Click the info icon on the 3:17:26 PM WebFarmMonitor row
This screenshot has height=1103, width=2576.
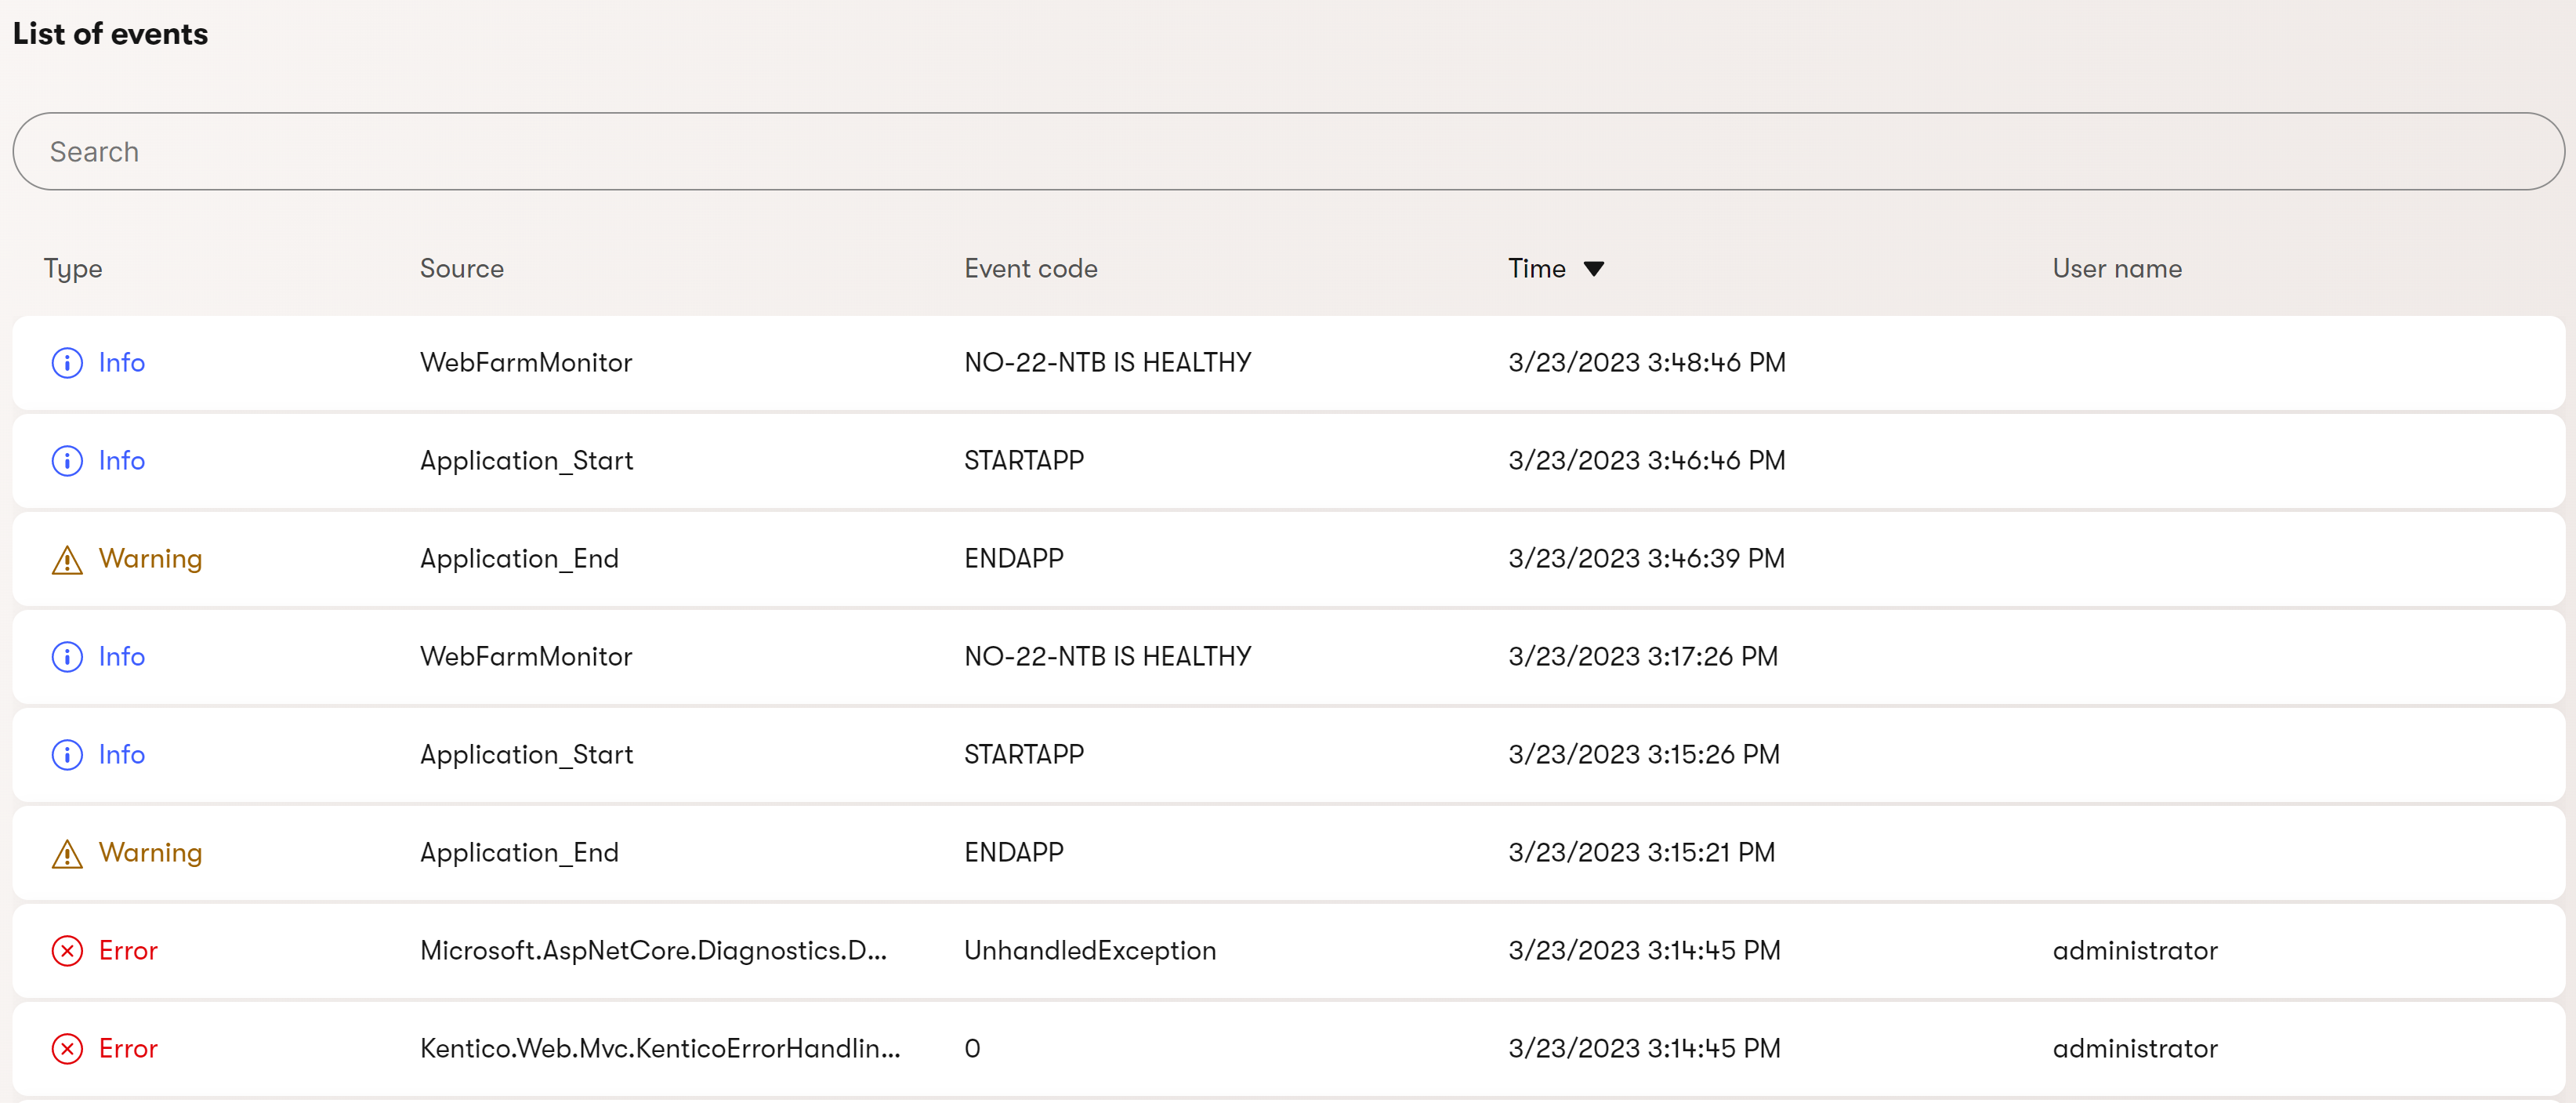pyautogui.click(x=67, y=656)
